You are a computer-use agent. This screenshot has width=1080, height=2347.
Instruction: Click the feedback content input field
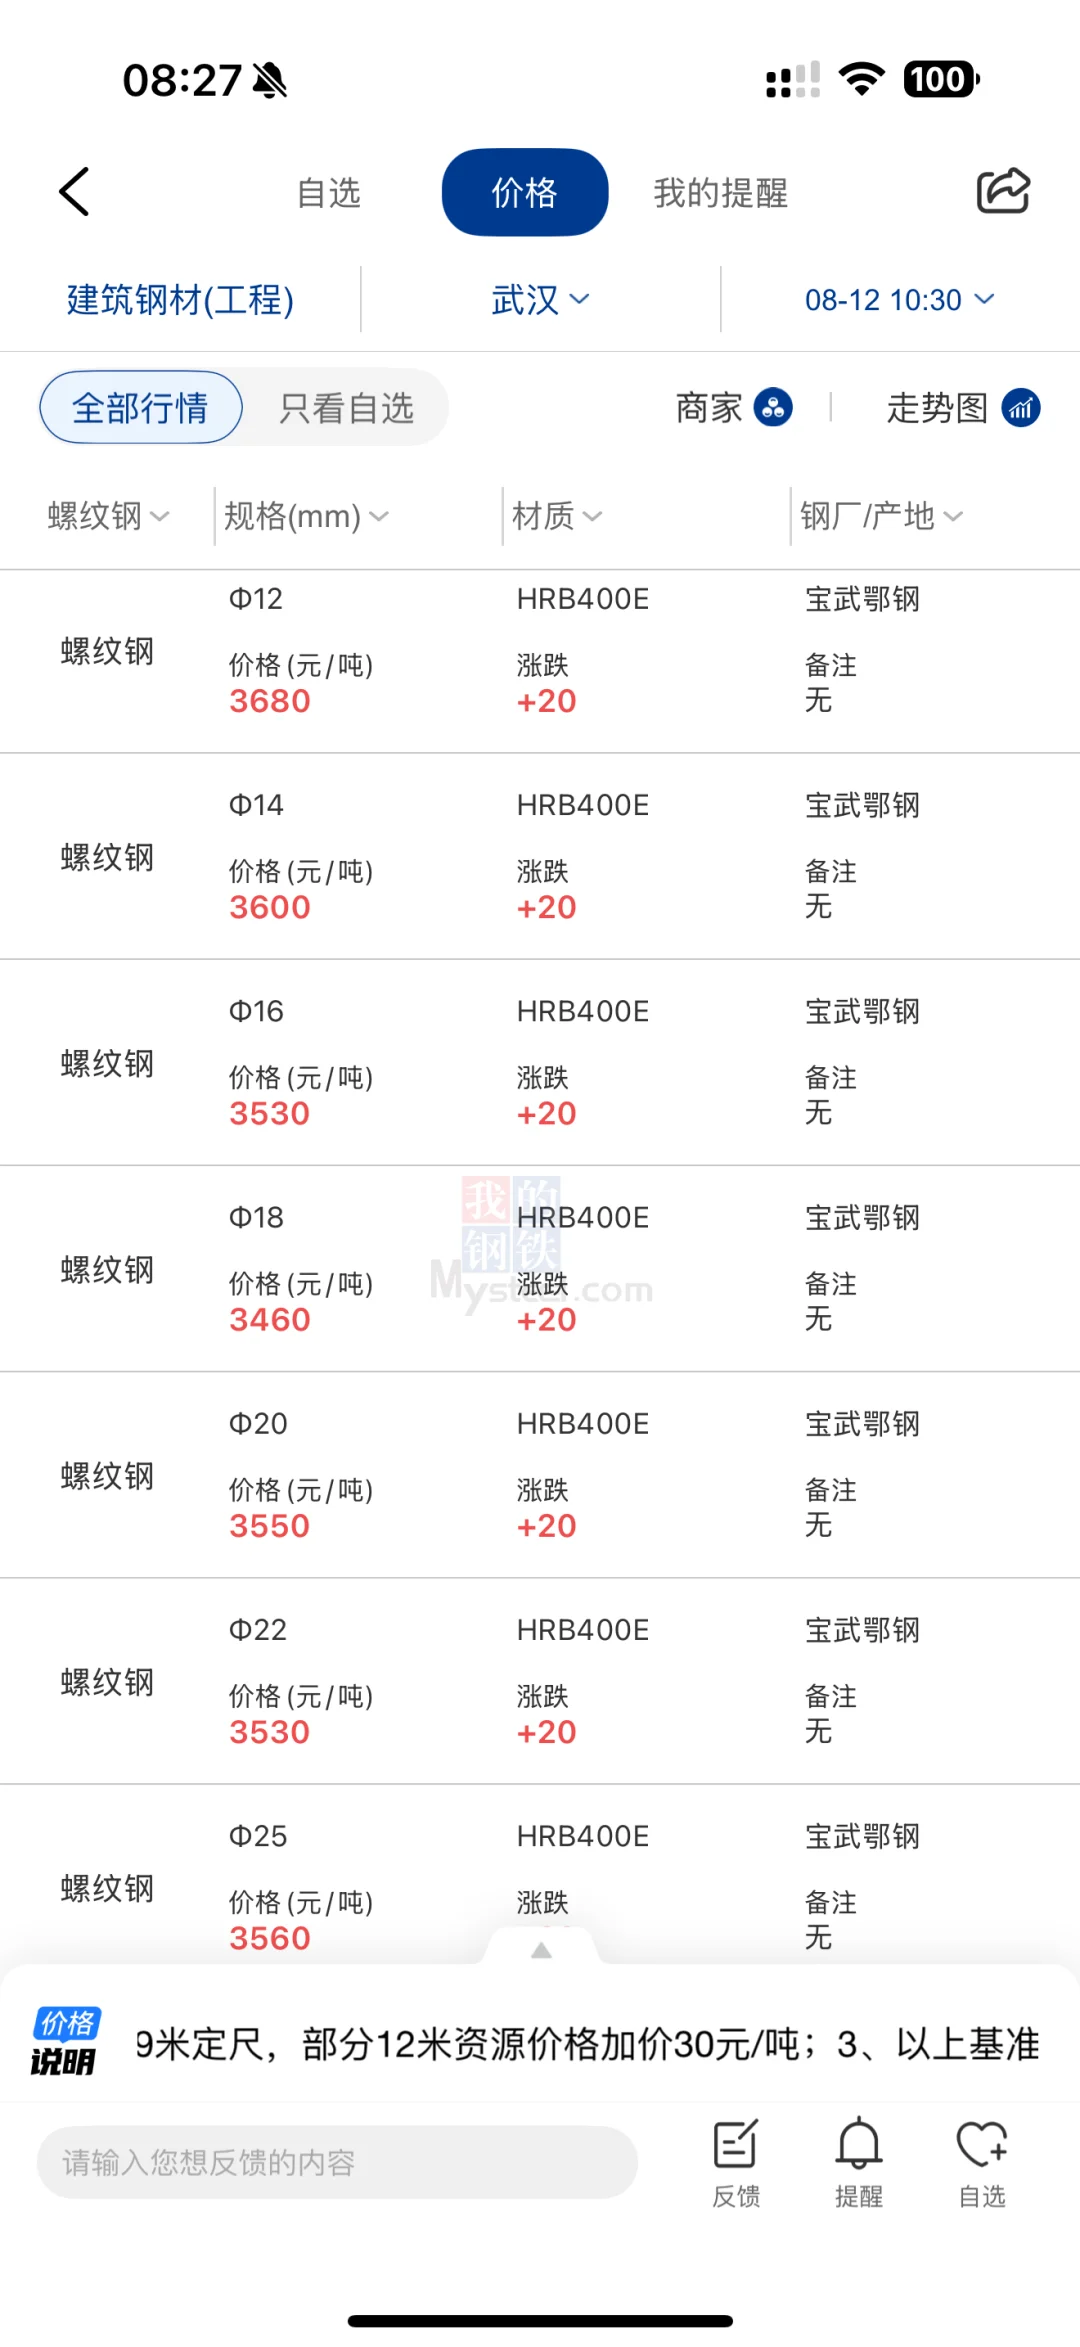click(336, 2162)
